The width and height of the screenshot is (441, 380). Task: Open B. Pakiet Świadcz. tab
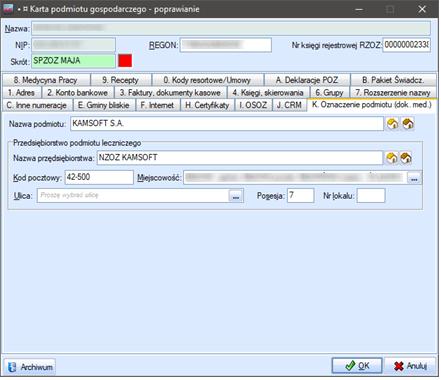[x=393, y=80]
